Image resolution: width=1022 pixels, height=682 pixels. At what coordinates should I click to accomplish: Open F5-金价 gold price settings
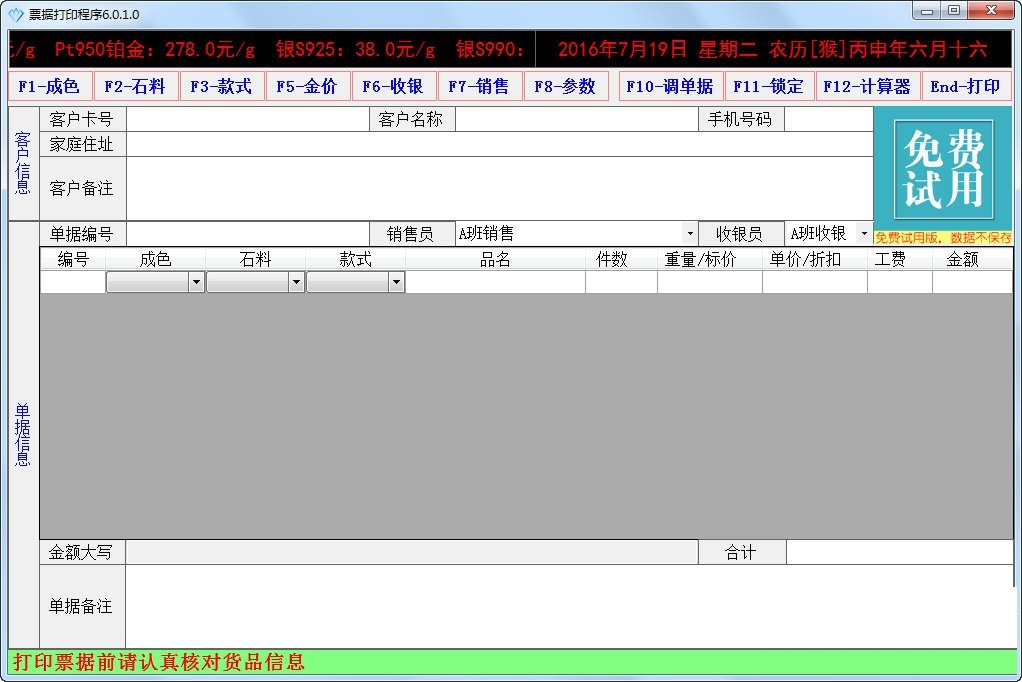(x=308, y=87)
